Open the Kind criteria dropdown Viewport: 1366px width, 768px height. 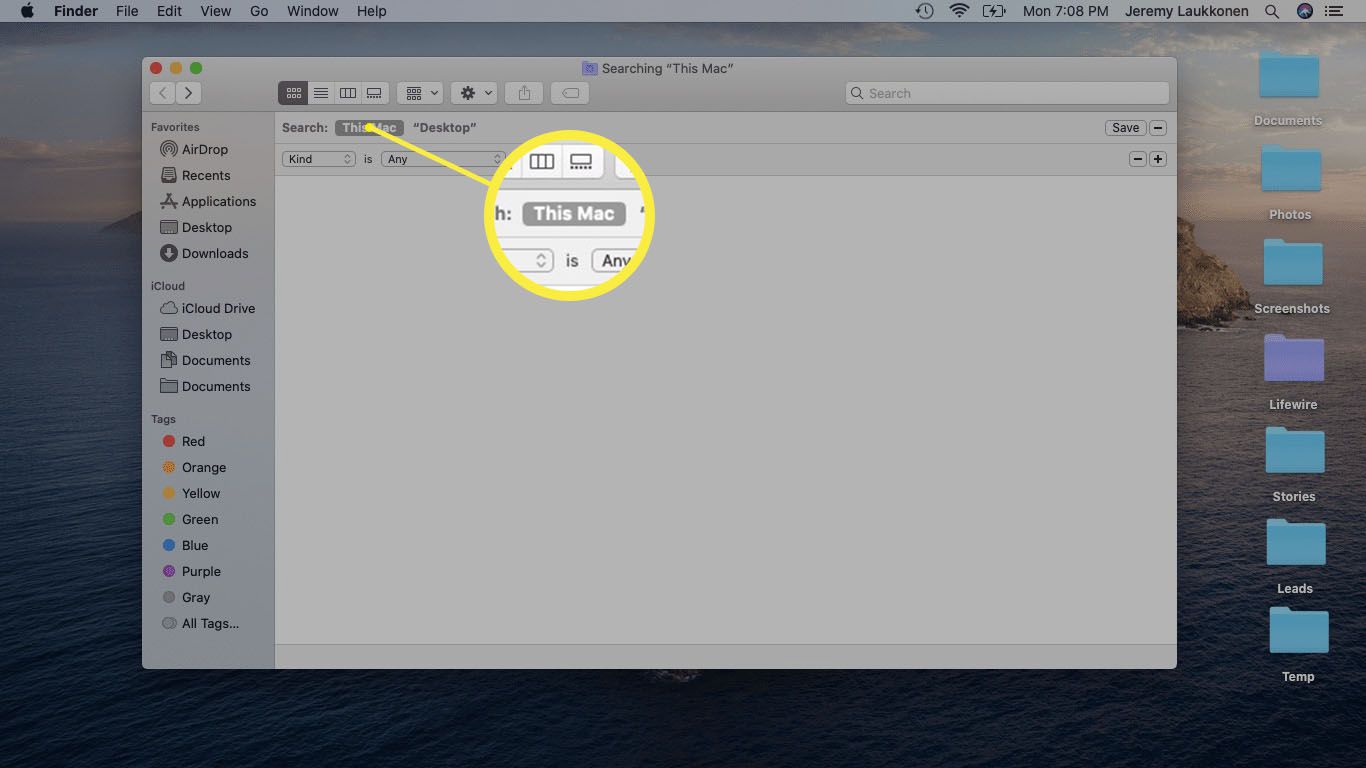(319, 159)
